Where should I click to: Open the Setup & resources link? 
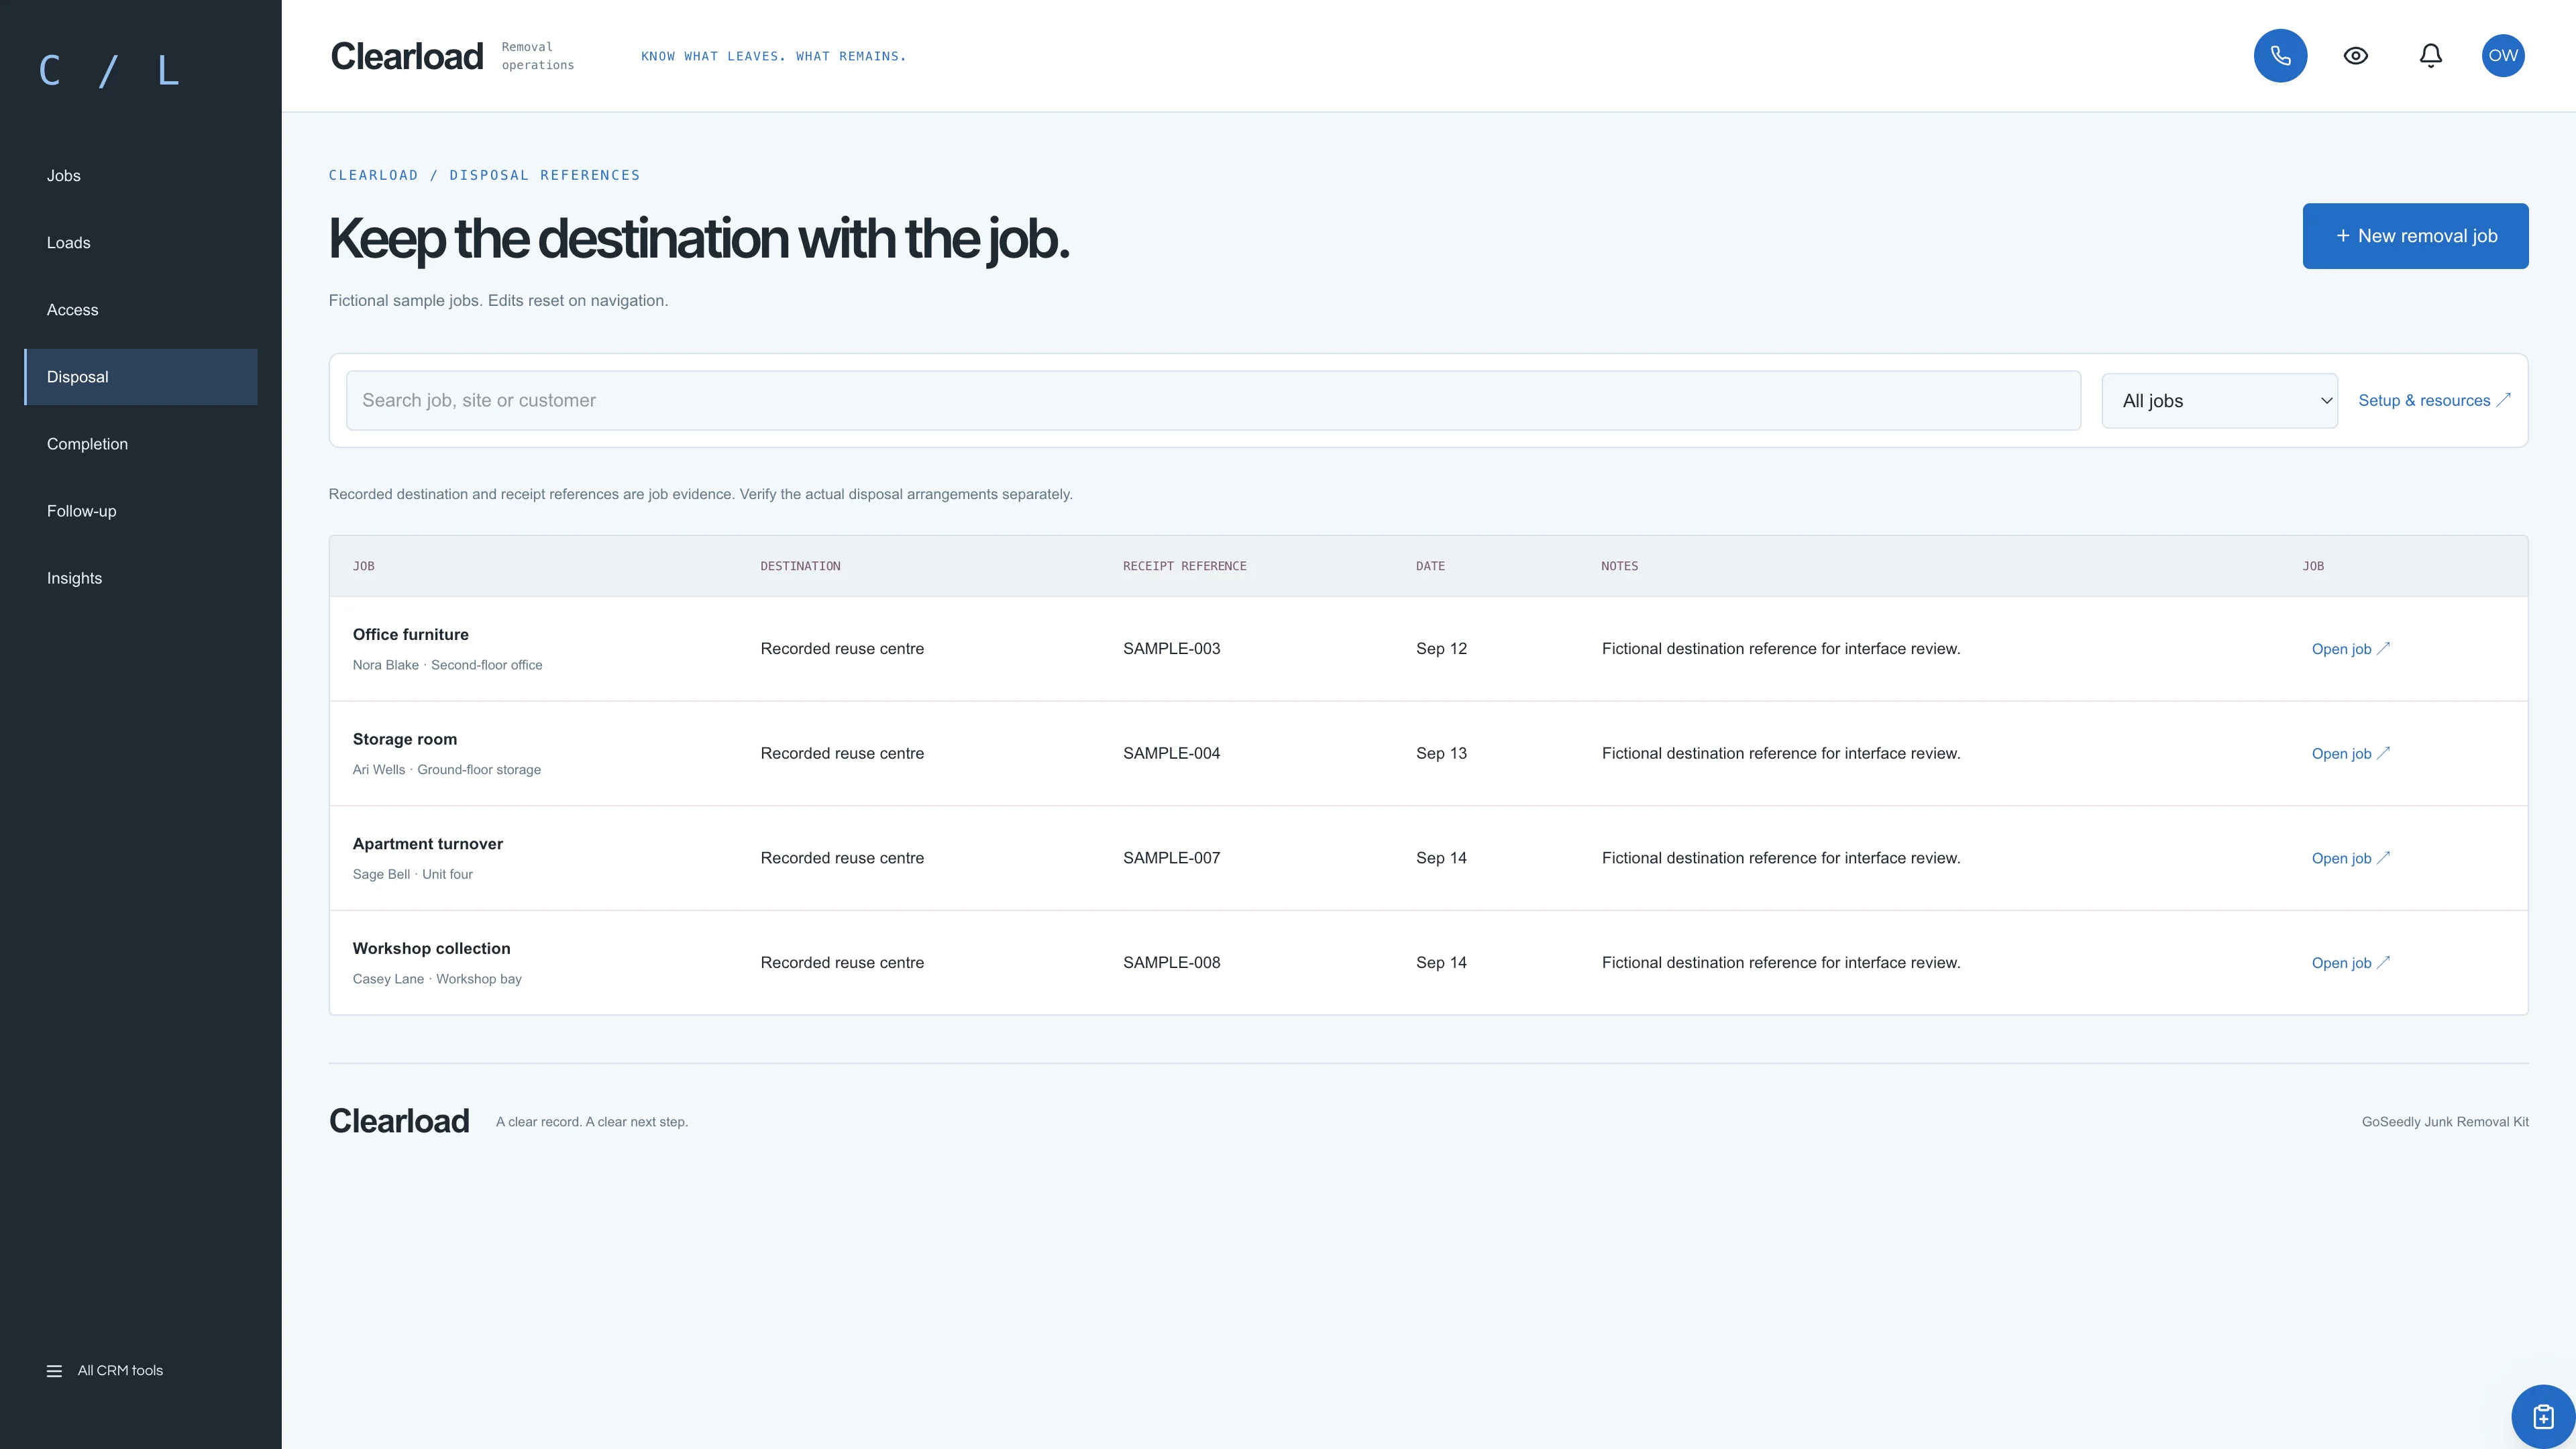tap(2434, 400)
